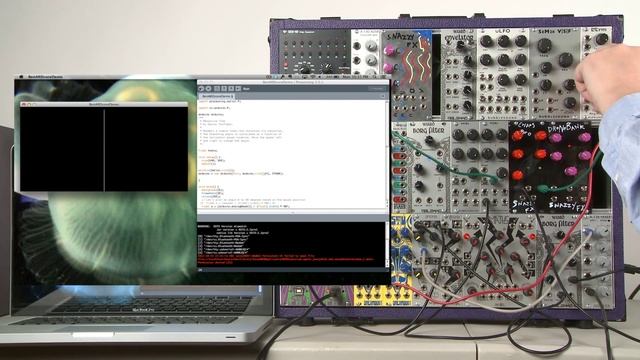The image size is (640, 360).
Task: Click the Export icon in Processing toolbar
Action: (x=238, y=88)
